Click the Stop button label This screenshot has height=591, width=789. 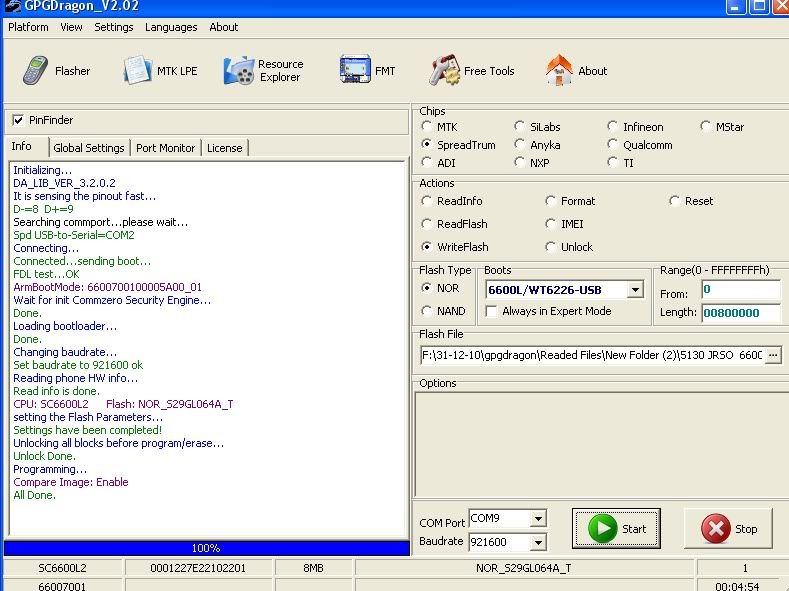(x=746, y=529)
